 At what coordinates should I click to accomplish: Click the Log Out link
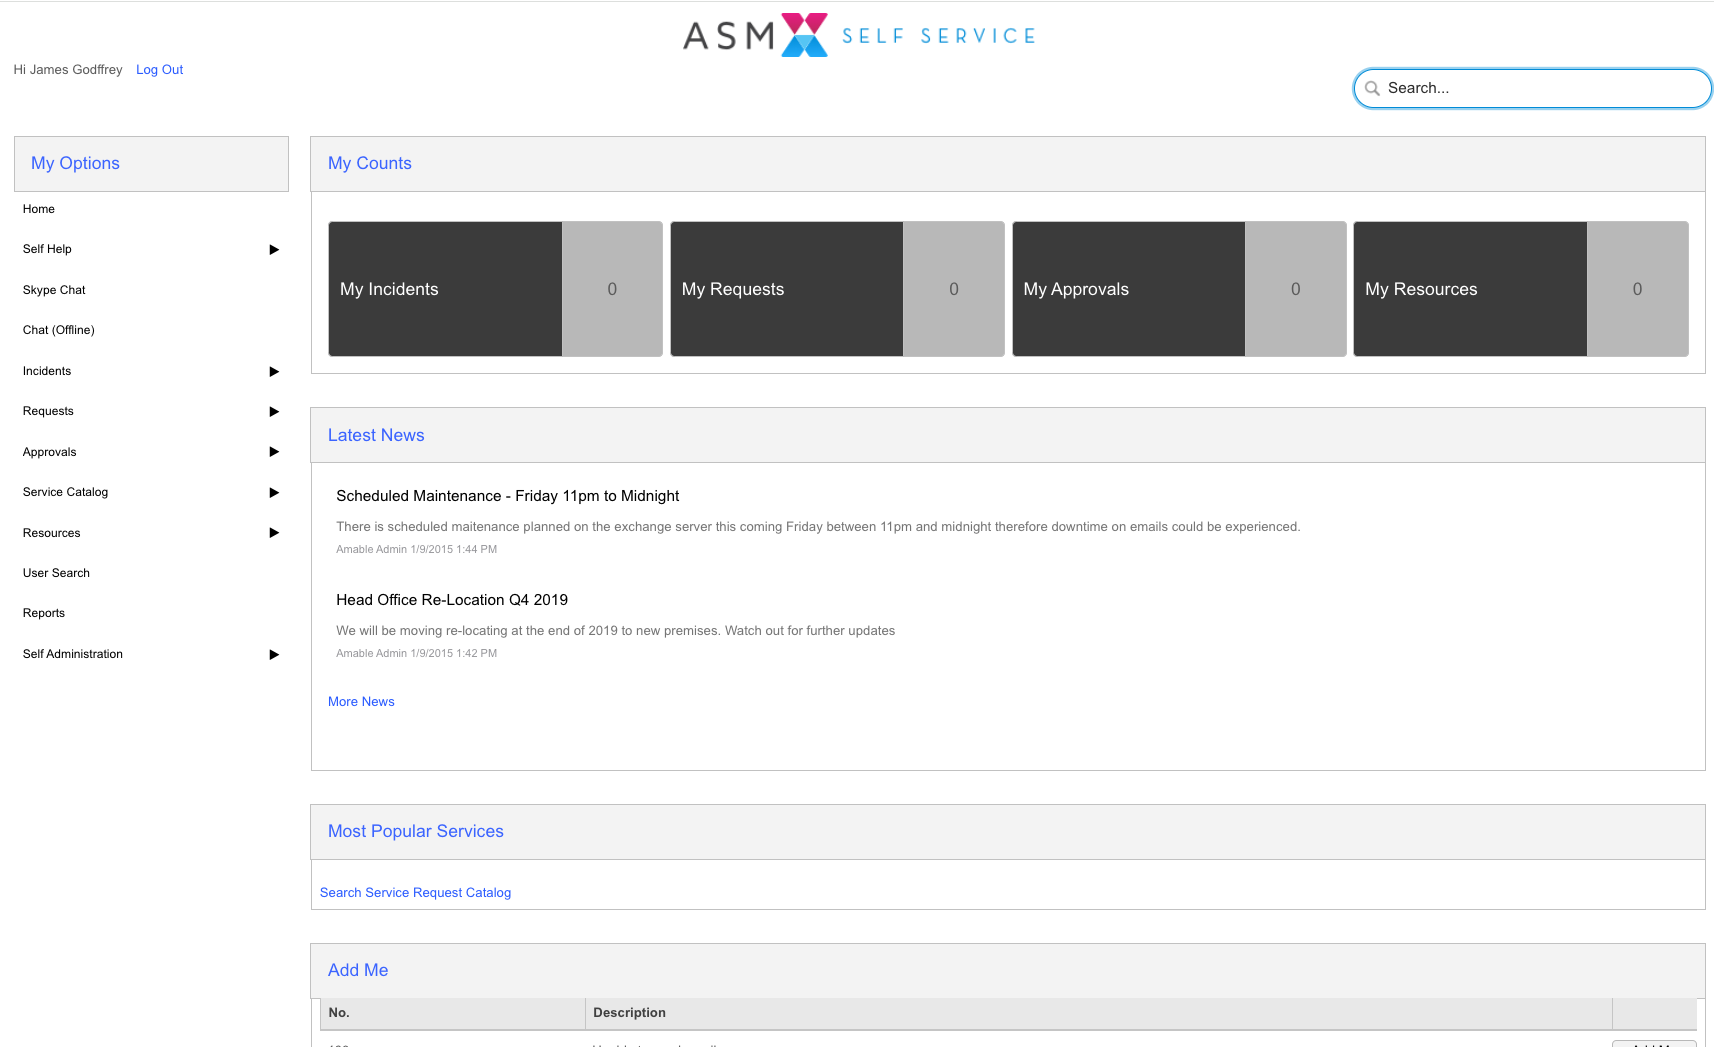[x=159, y=70]
